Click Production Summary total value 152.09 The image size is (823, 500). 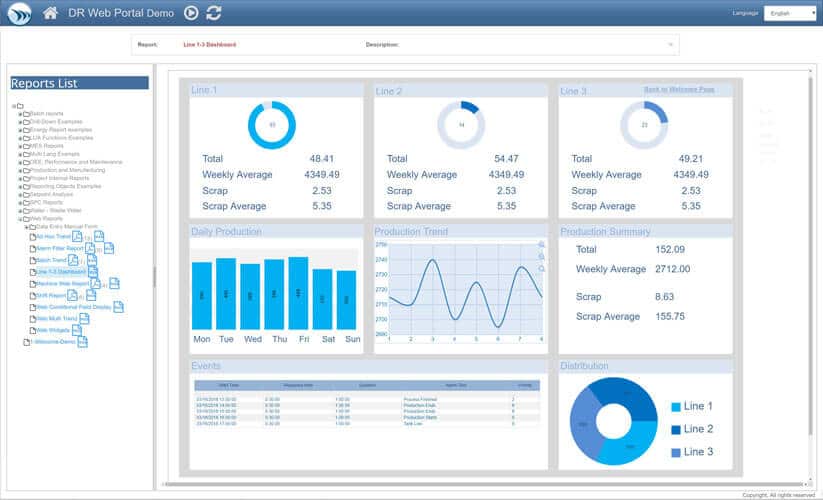coord(670,250)
